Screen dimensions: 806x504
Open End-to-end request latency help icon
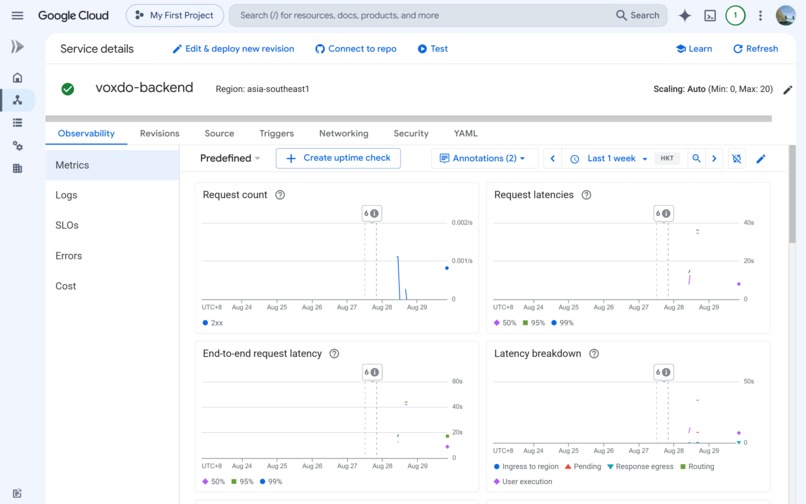pyautogui.click(x=334, y=354)
